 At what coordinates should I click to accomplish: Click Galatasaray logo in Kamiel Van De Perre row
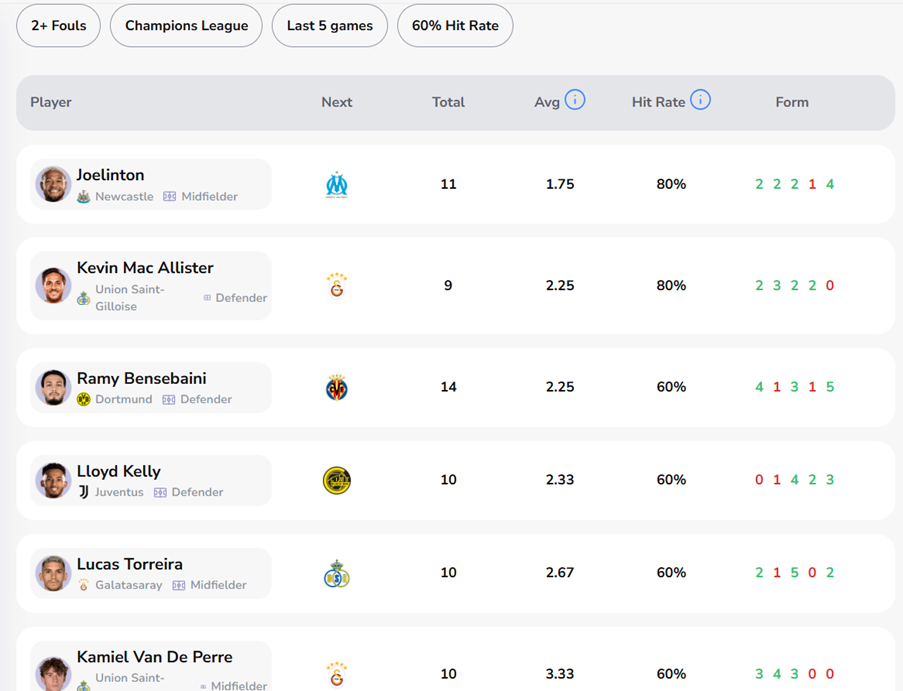337,673
